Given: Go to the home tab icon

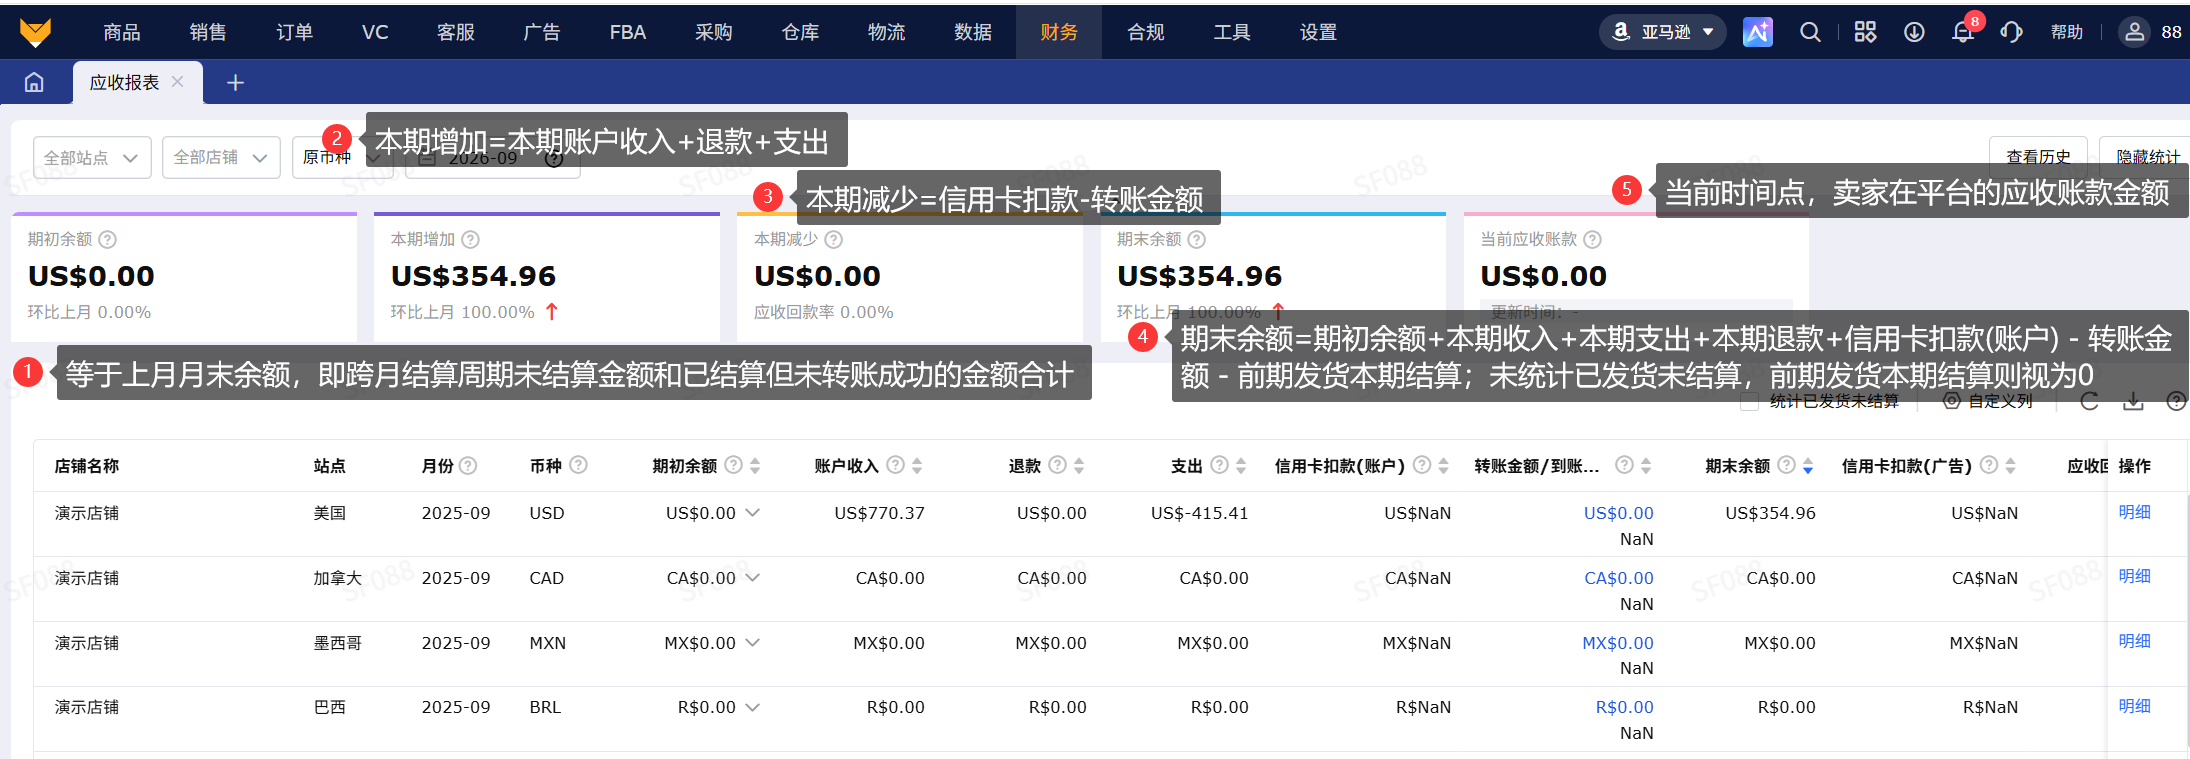Looking at the screenshot, I should 34,82.
